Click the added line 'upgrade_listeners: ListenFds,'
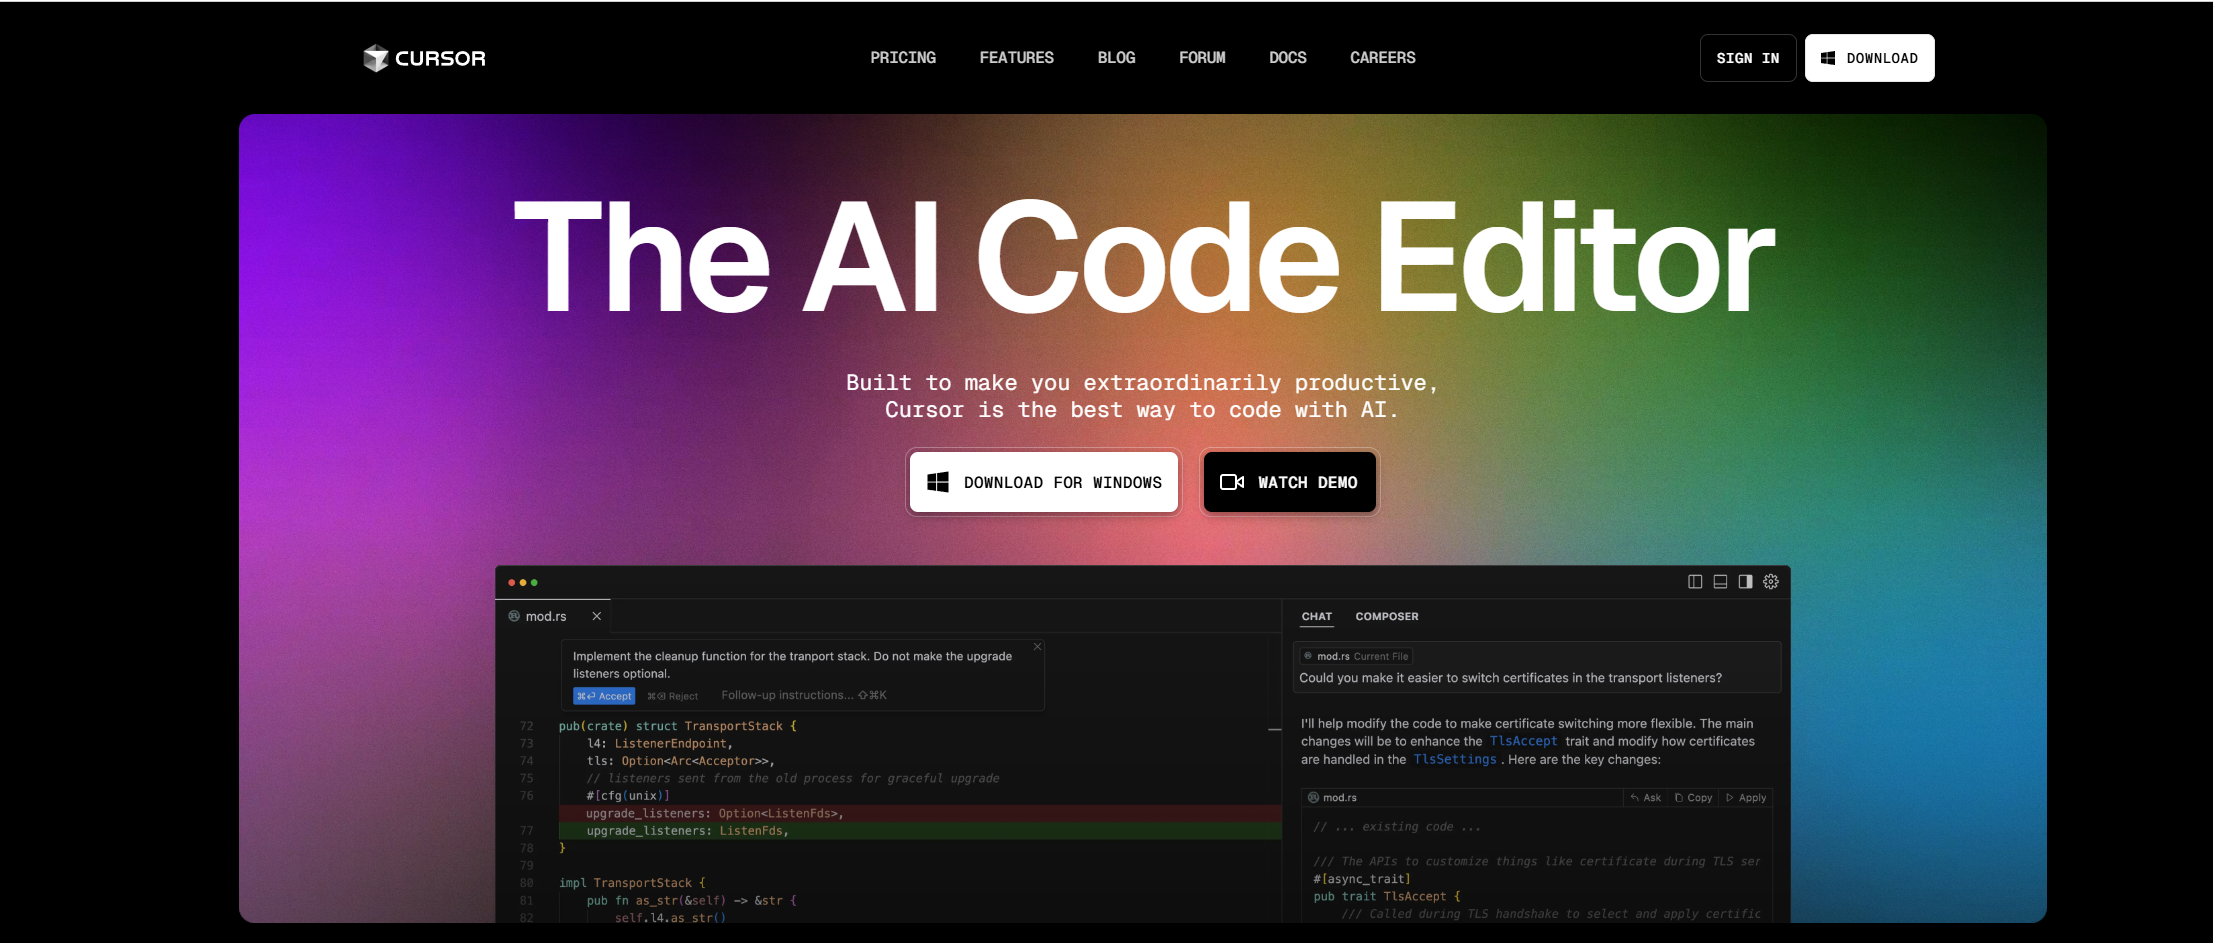The image size is (2213, 943). point(688,831)
